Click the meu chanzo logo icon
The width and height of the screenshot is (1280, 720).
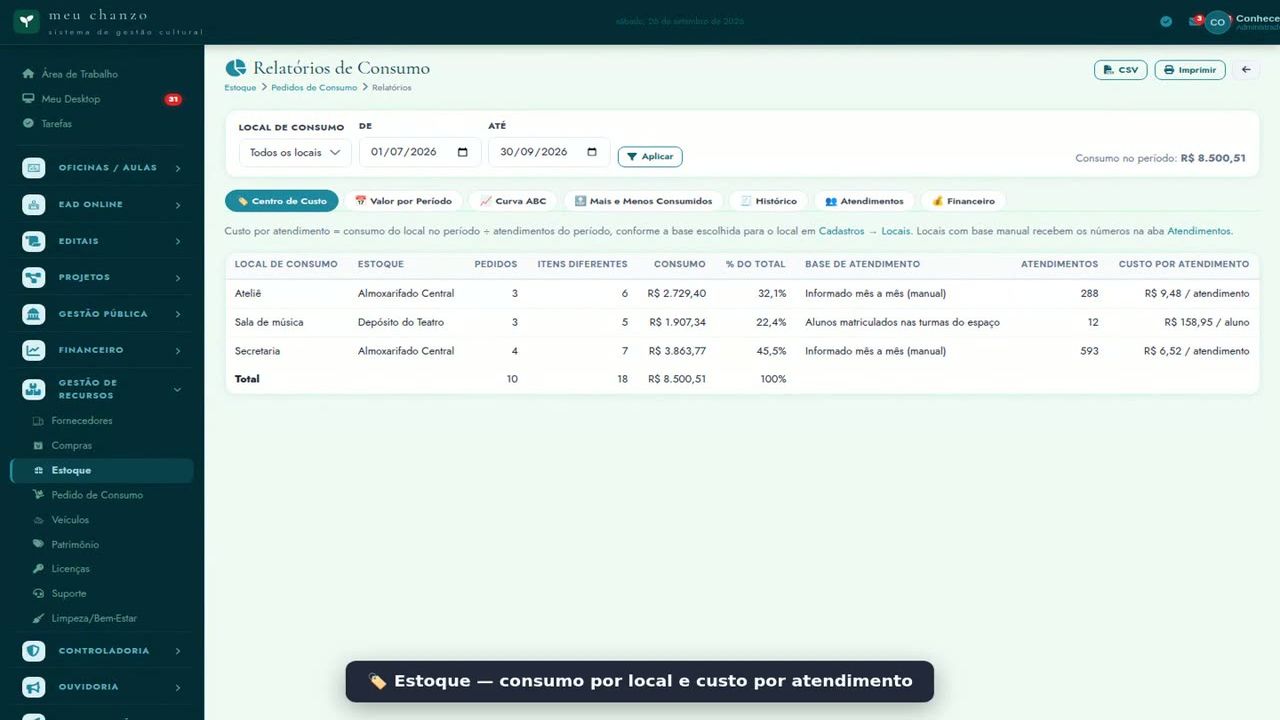pyautogui.click(x=27, y=21)
